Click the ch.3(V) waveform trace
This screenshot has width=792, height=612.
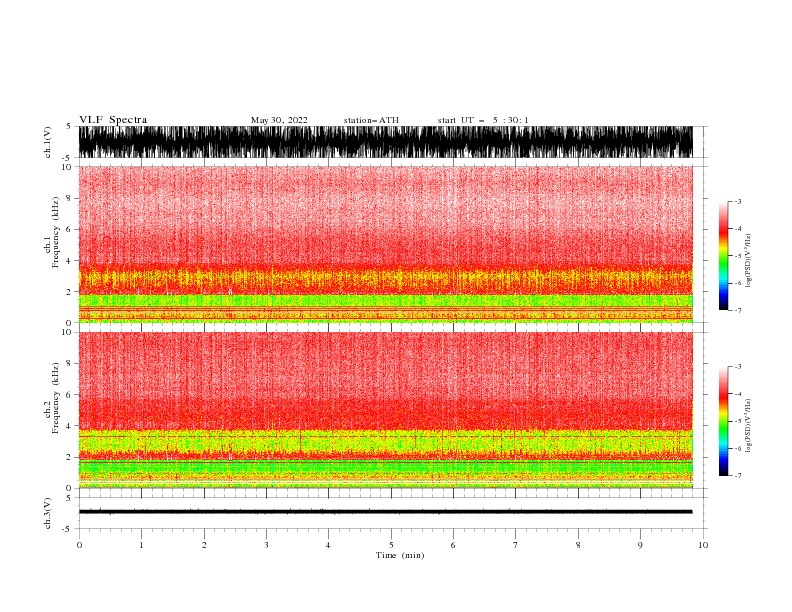click(385, 512)
